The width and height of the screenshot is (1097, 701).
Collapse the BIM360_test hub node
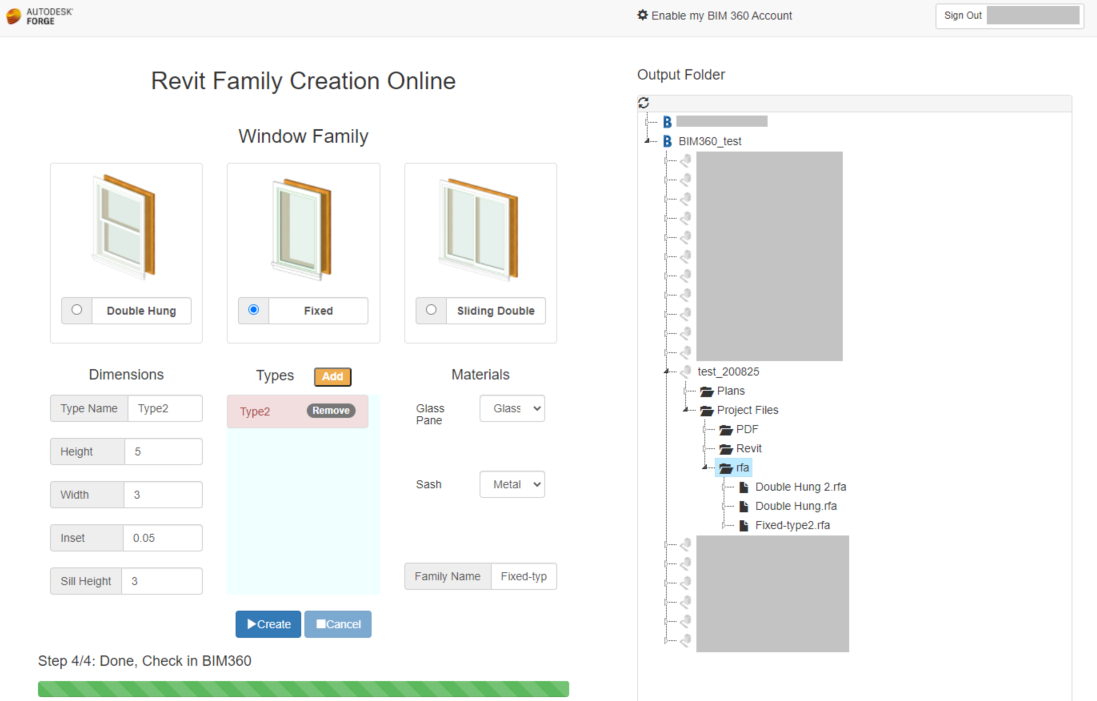pyautogui.click(x=648, y=141)
